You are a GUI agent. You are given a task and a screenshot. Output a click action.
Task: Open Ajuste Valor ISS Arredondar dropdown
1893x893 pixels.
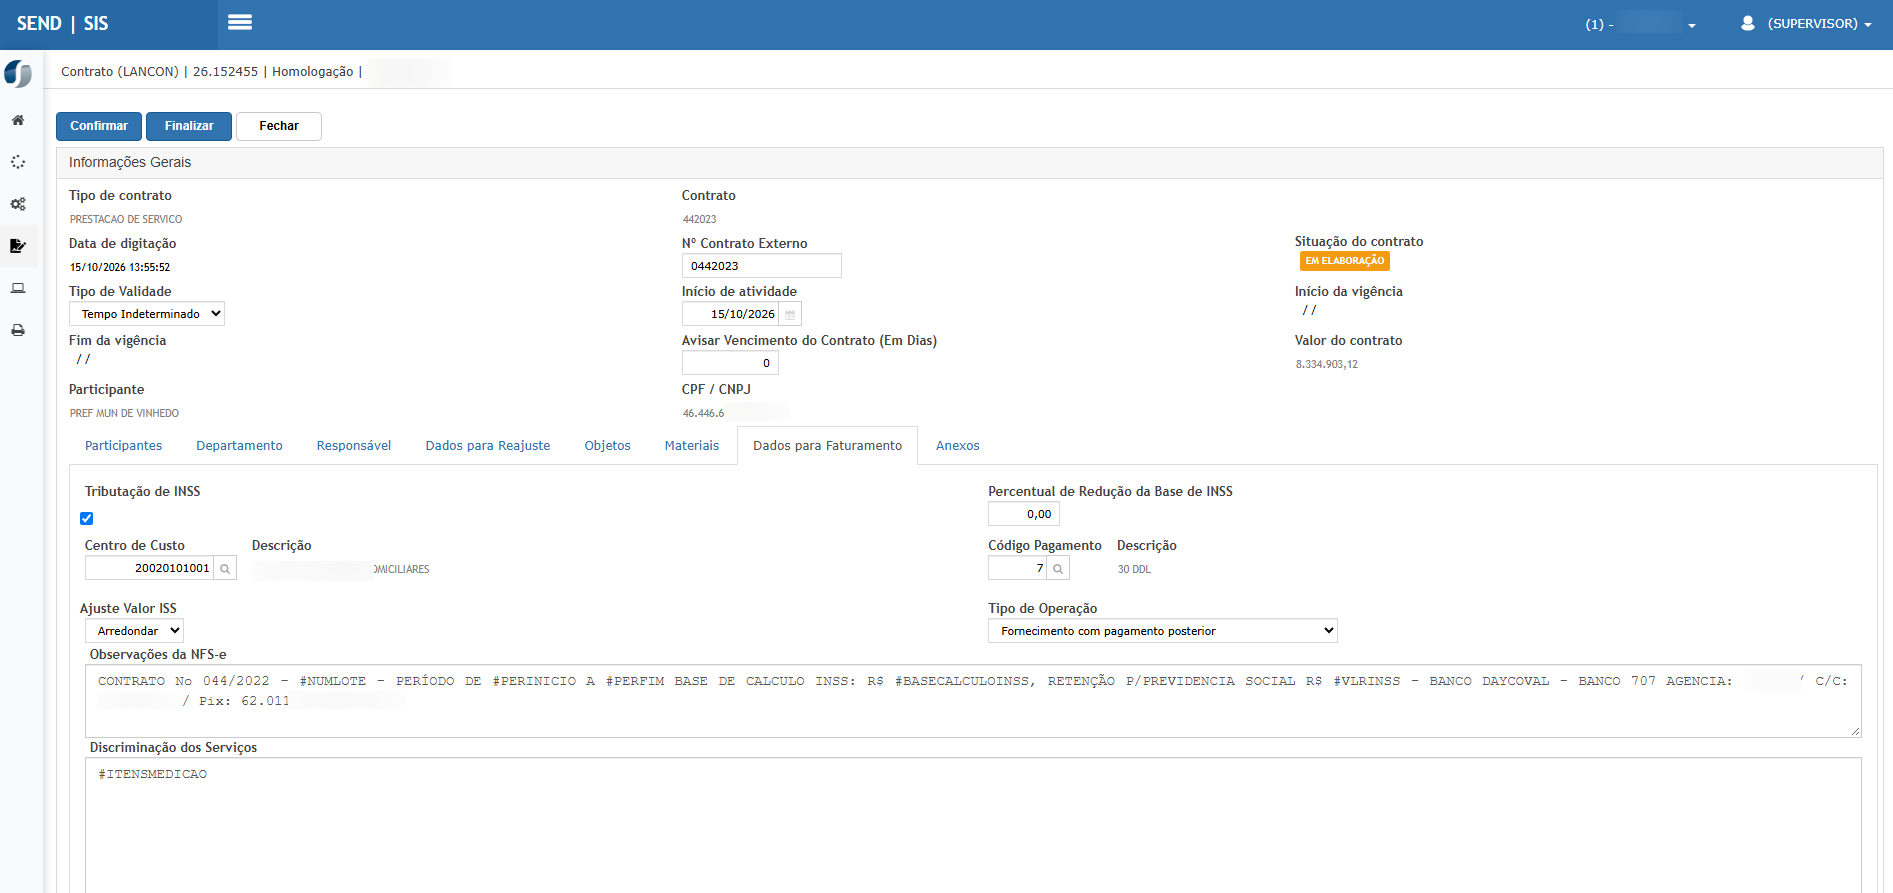[134, 631]
